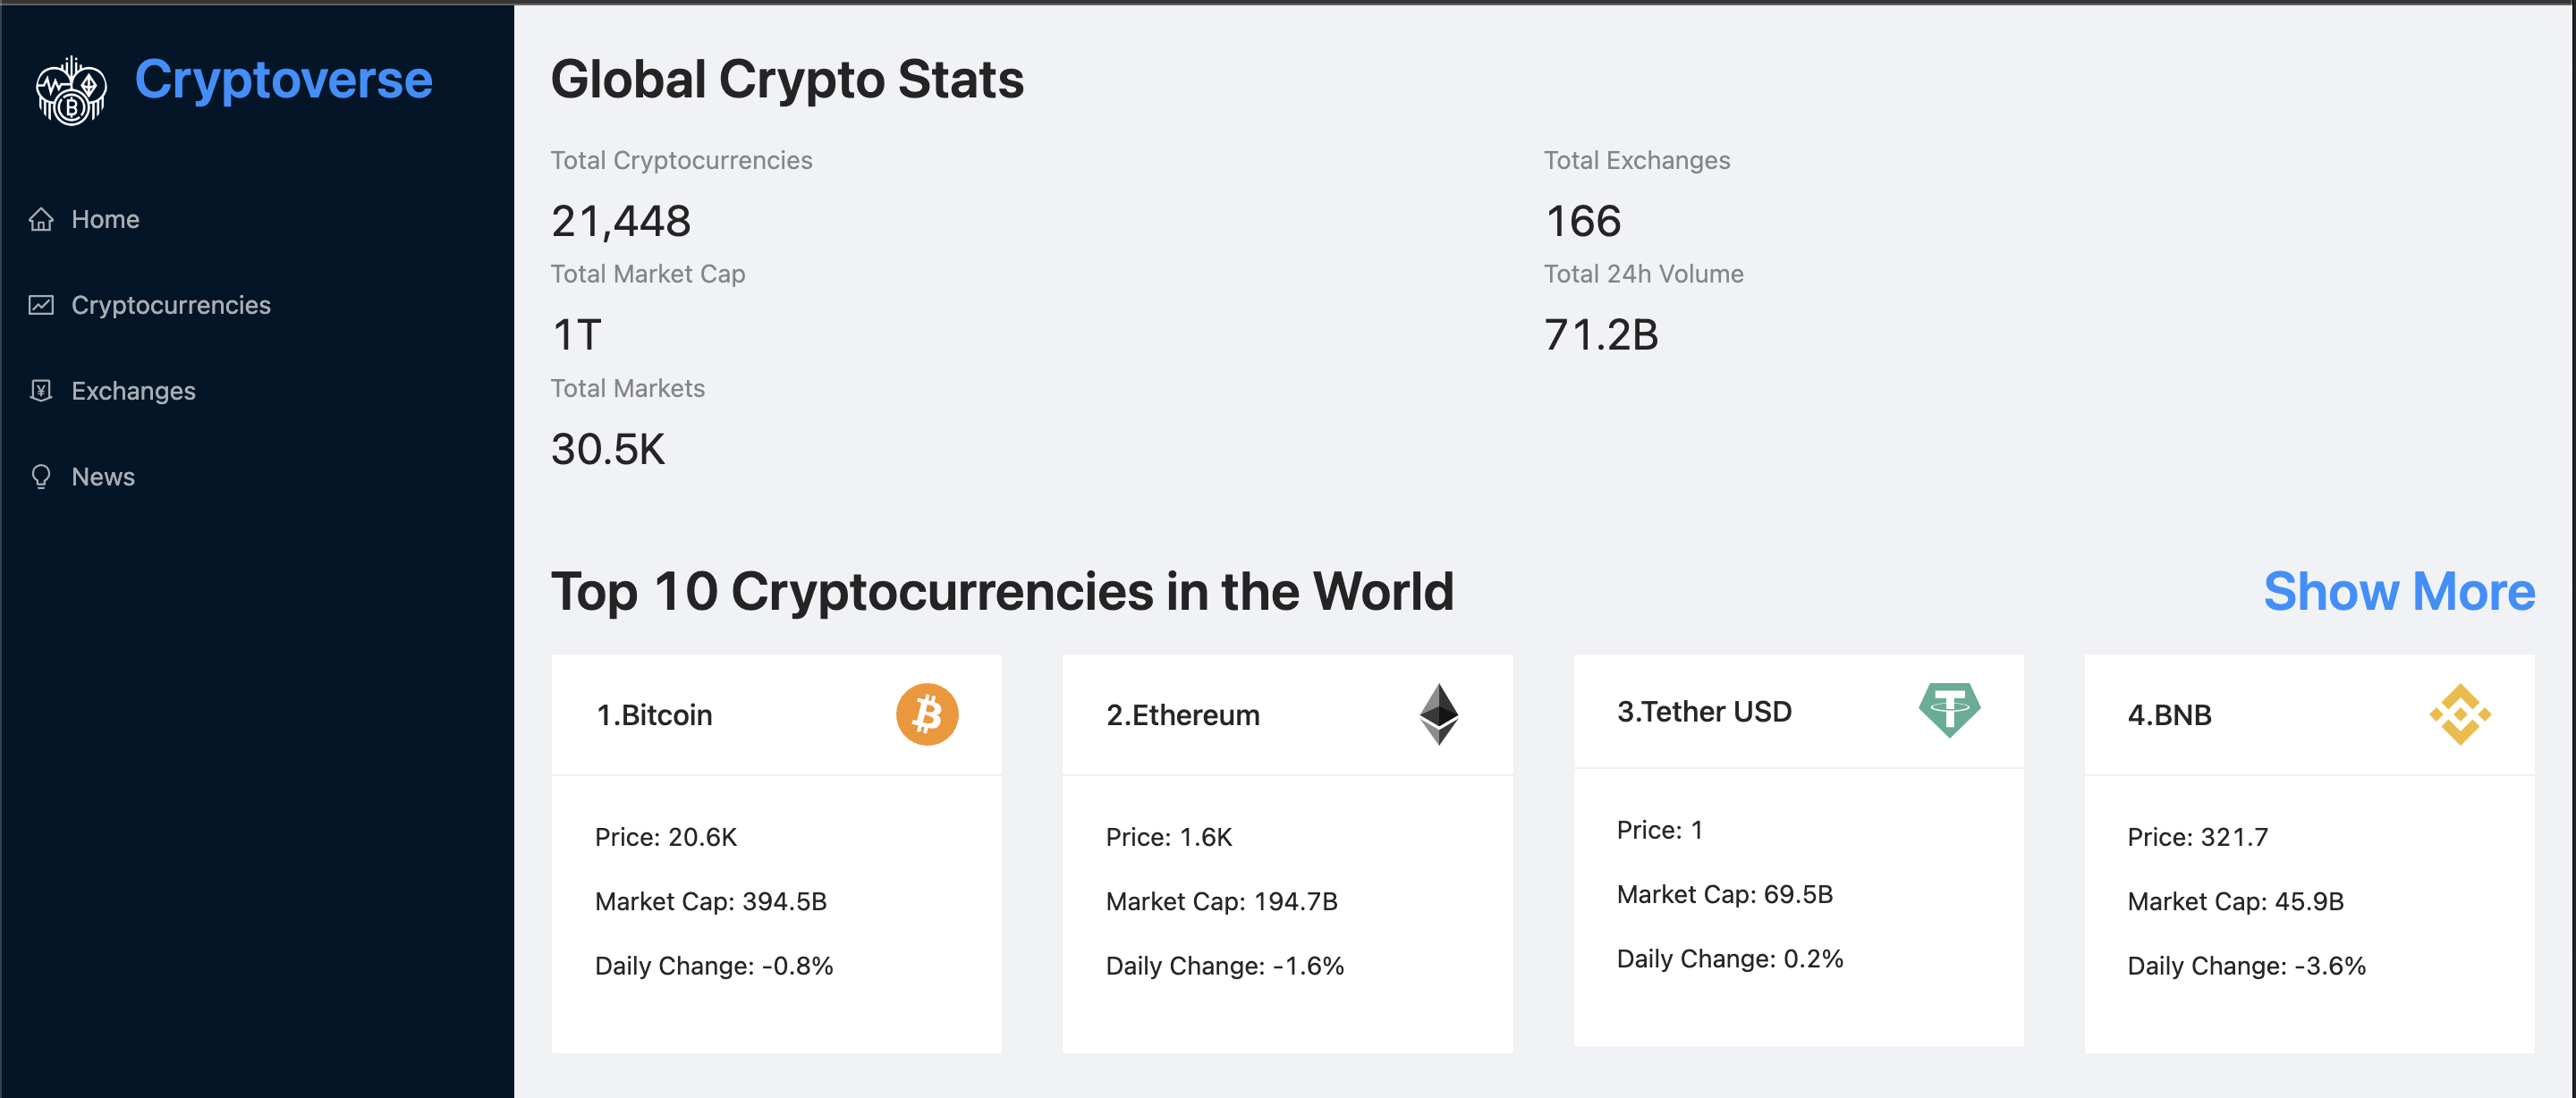Image resolution: width=2576 pixels, height=1098 pixels.
Task: Open the Exchanges sidebar entry
Action: (133, 391)
